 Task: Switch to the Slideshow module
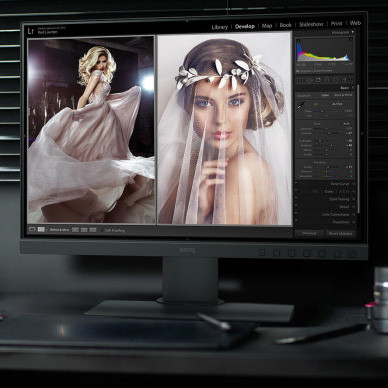click(311, 24)
